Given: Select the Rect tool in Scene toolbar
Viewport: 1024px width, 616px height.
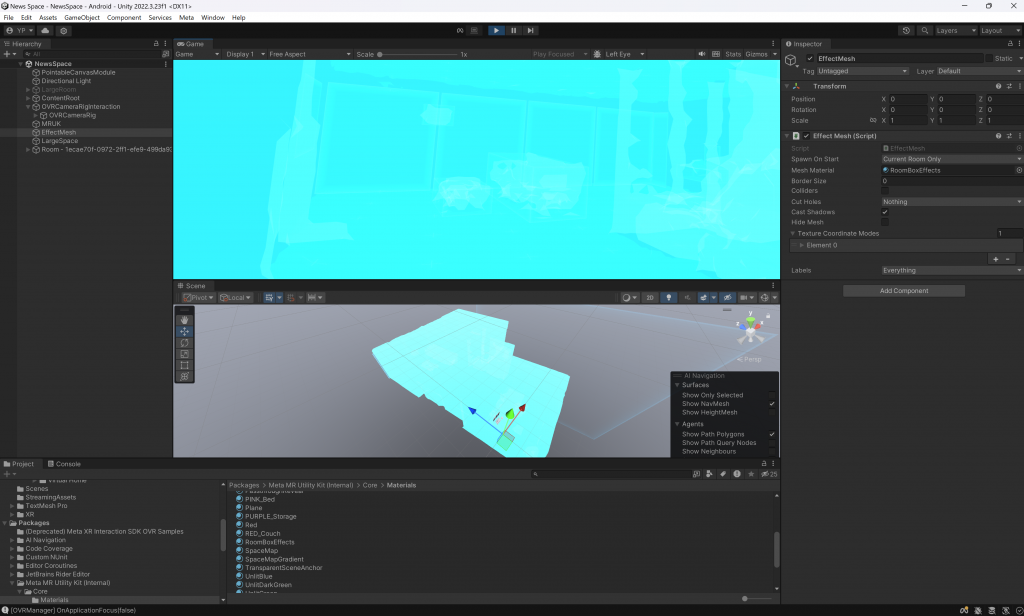Looking at the screenshot, I should coord(185,365).
